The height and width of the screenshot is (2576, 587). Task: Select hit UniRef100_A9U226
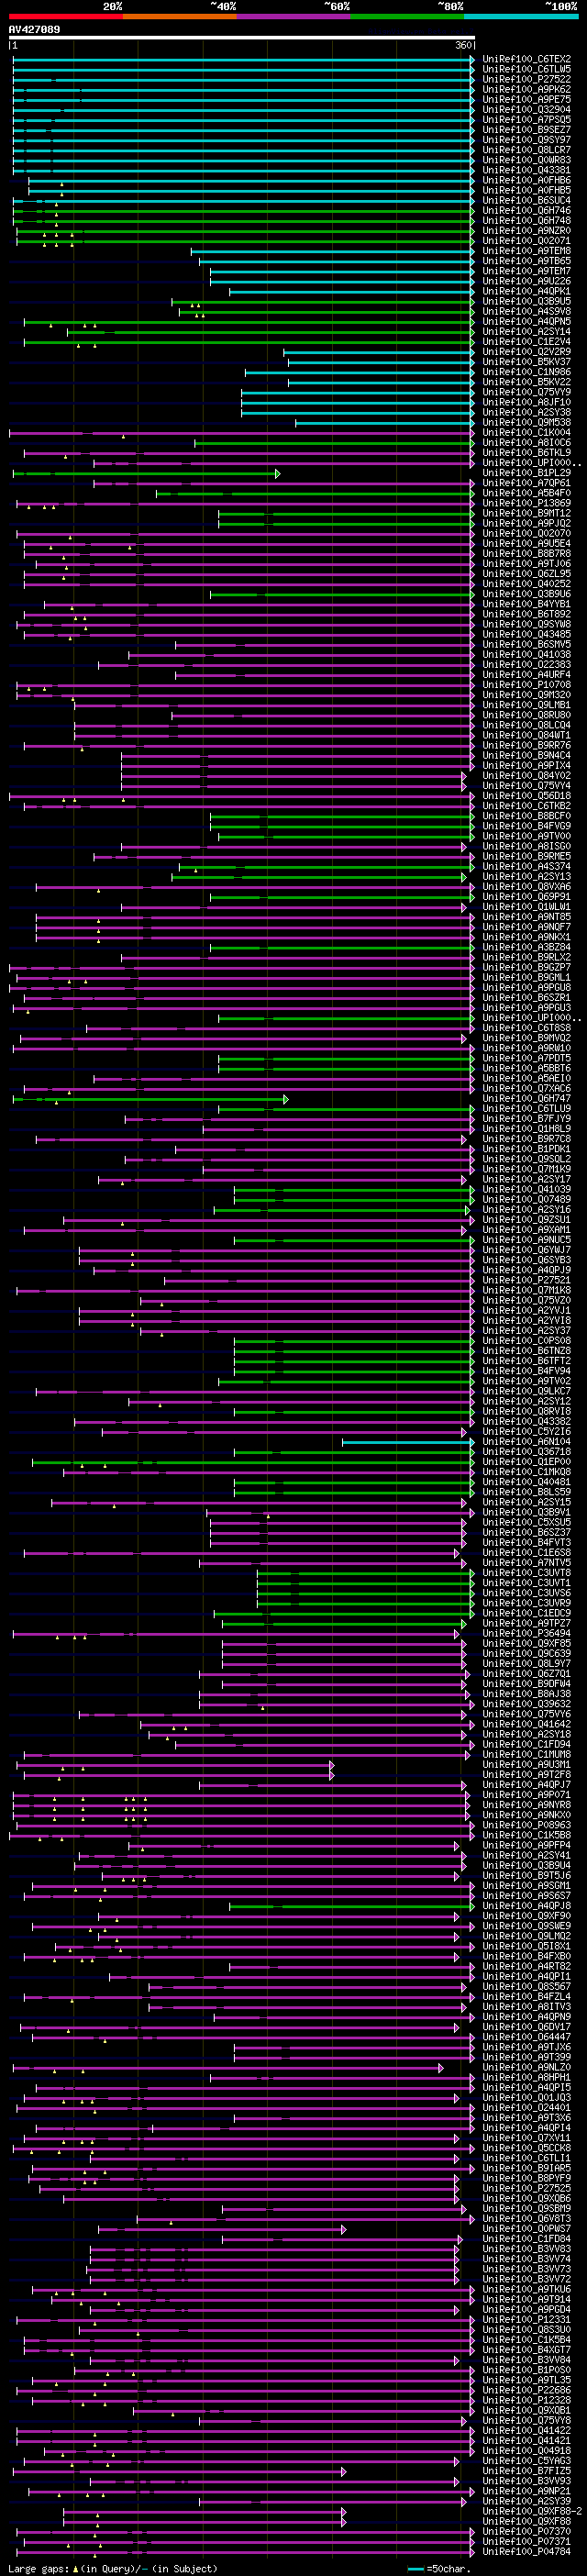[x=527, y=281]
